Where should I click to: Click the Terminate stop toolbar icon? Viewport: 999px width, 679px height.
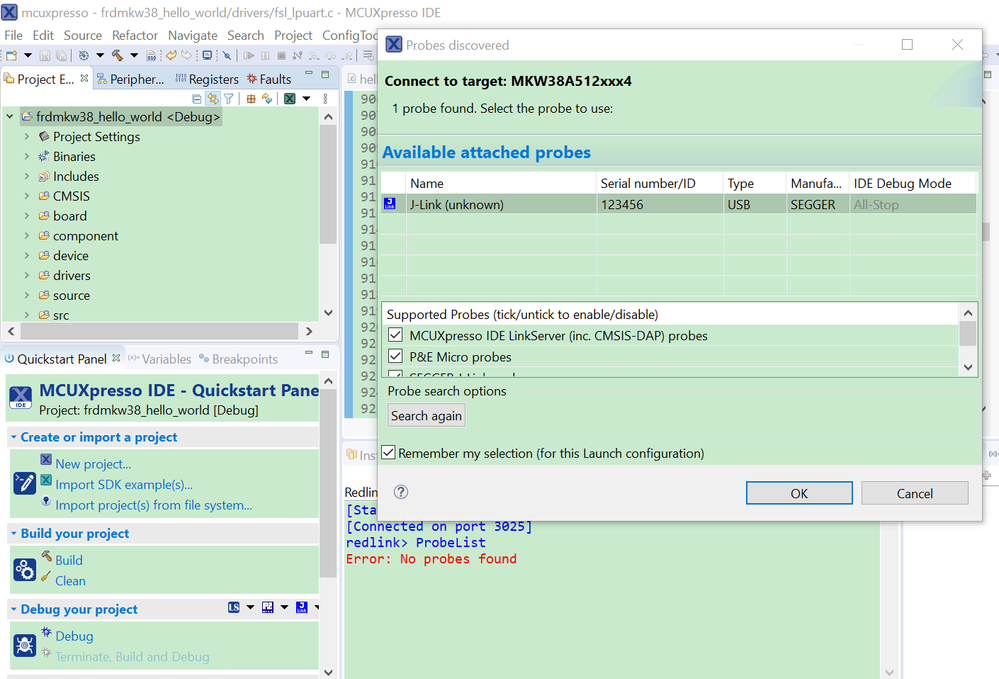pyautogui.click(x=282, y=55)
